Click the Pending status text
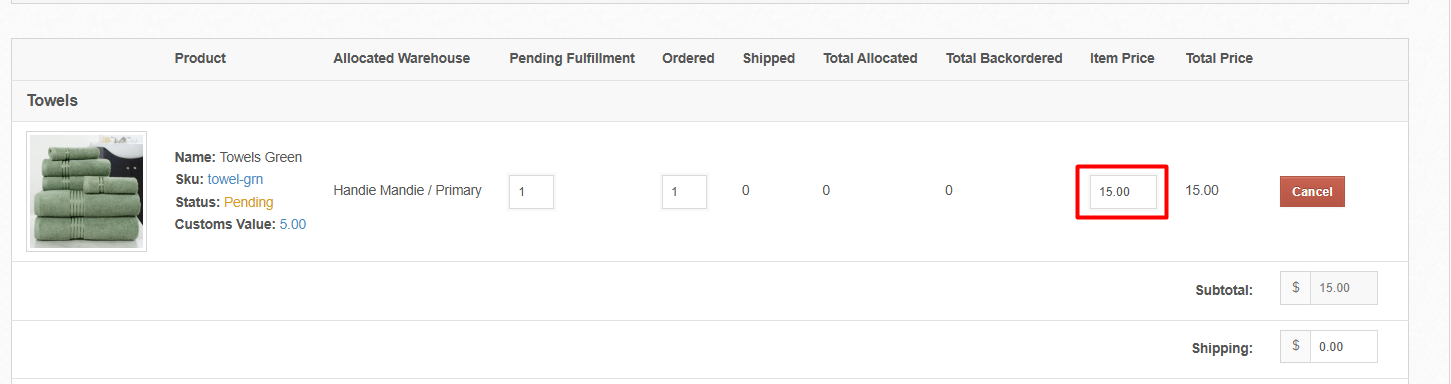The height and width of the screenshot is (384, 1451). [x=249, y=202]
